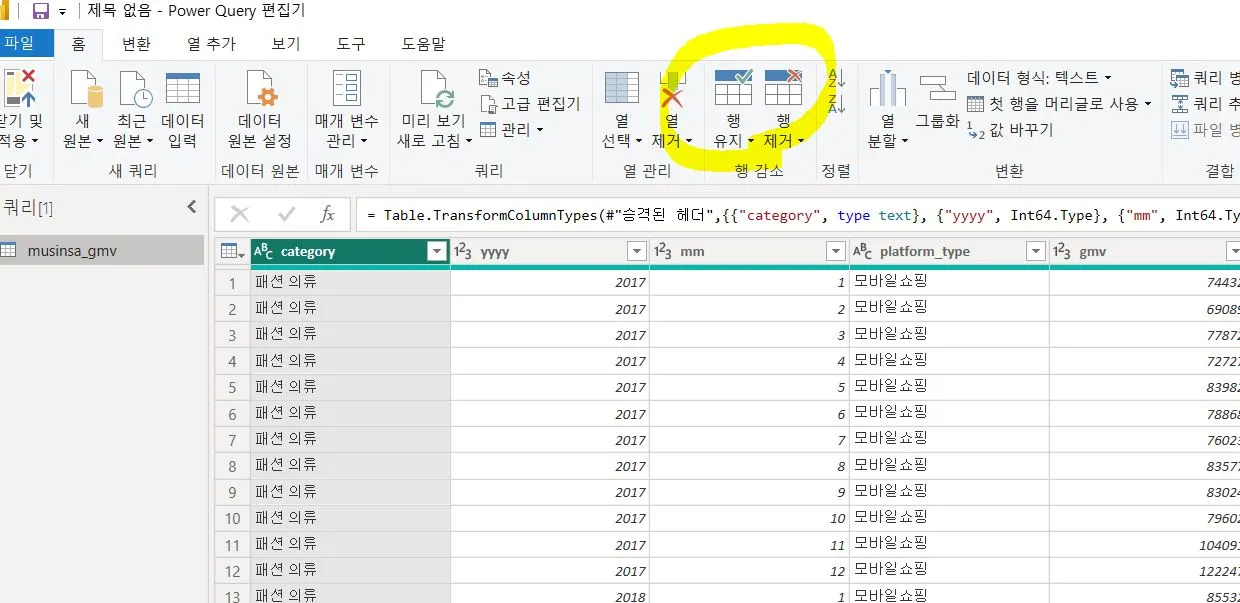Click the Save icon in title bar

pyautogui.click(x=41, y=11)
